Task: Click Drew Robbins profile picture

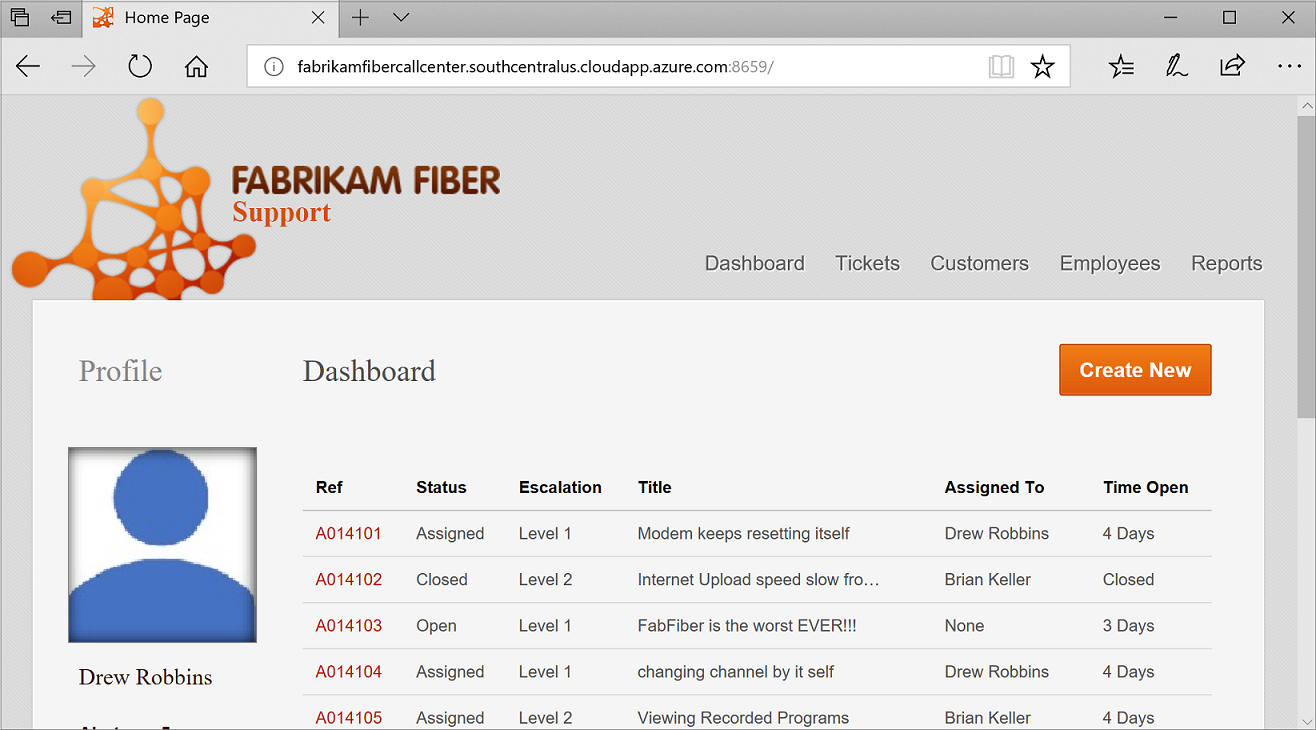Action: [162, 544]
